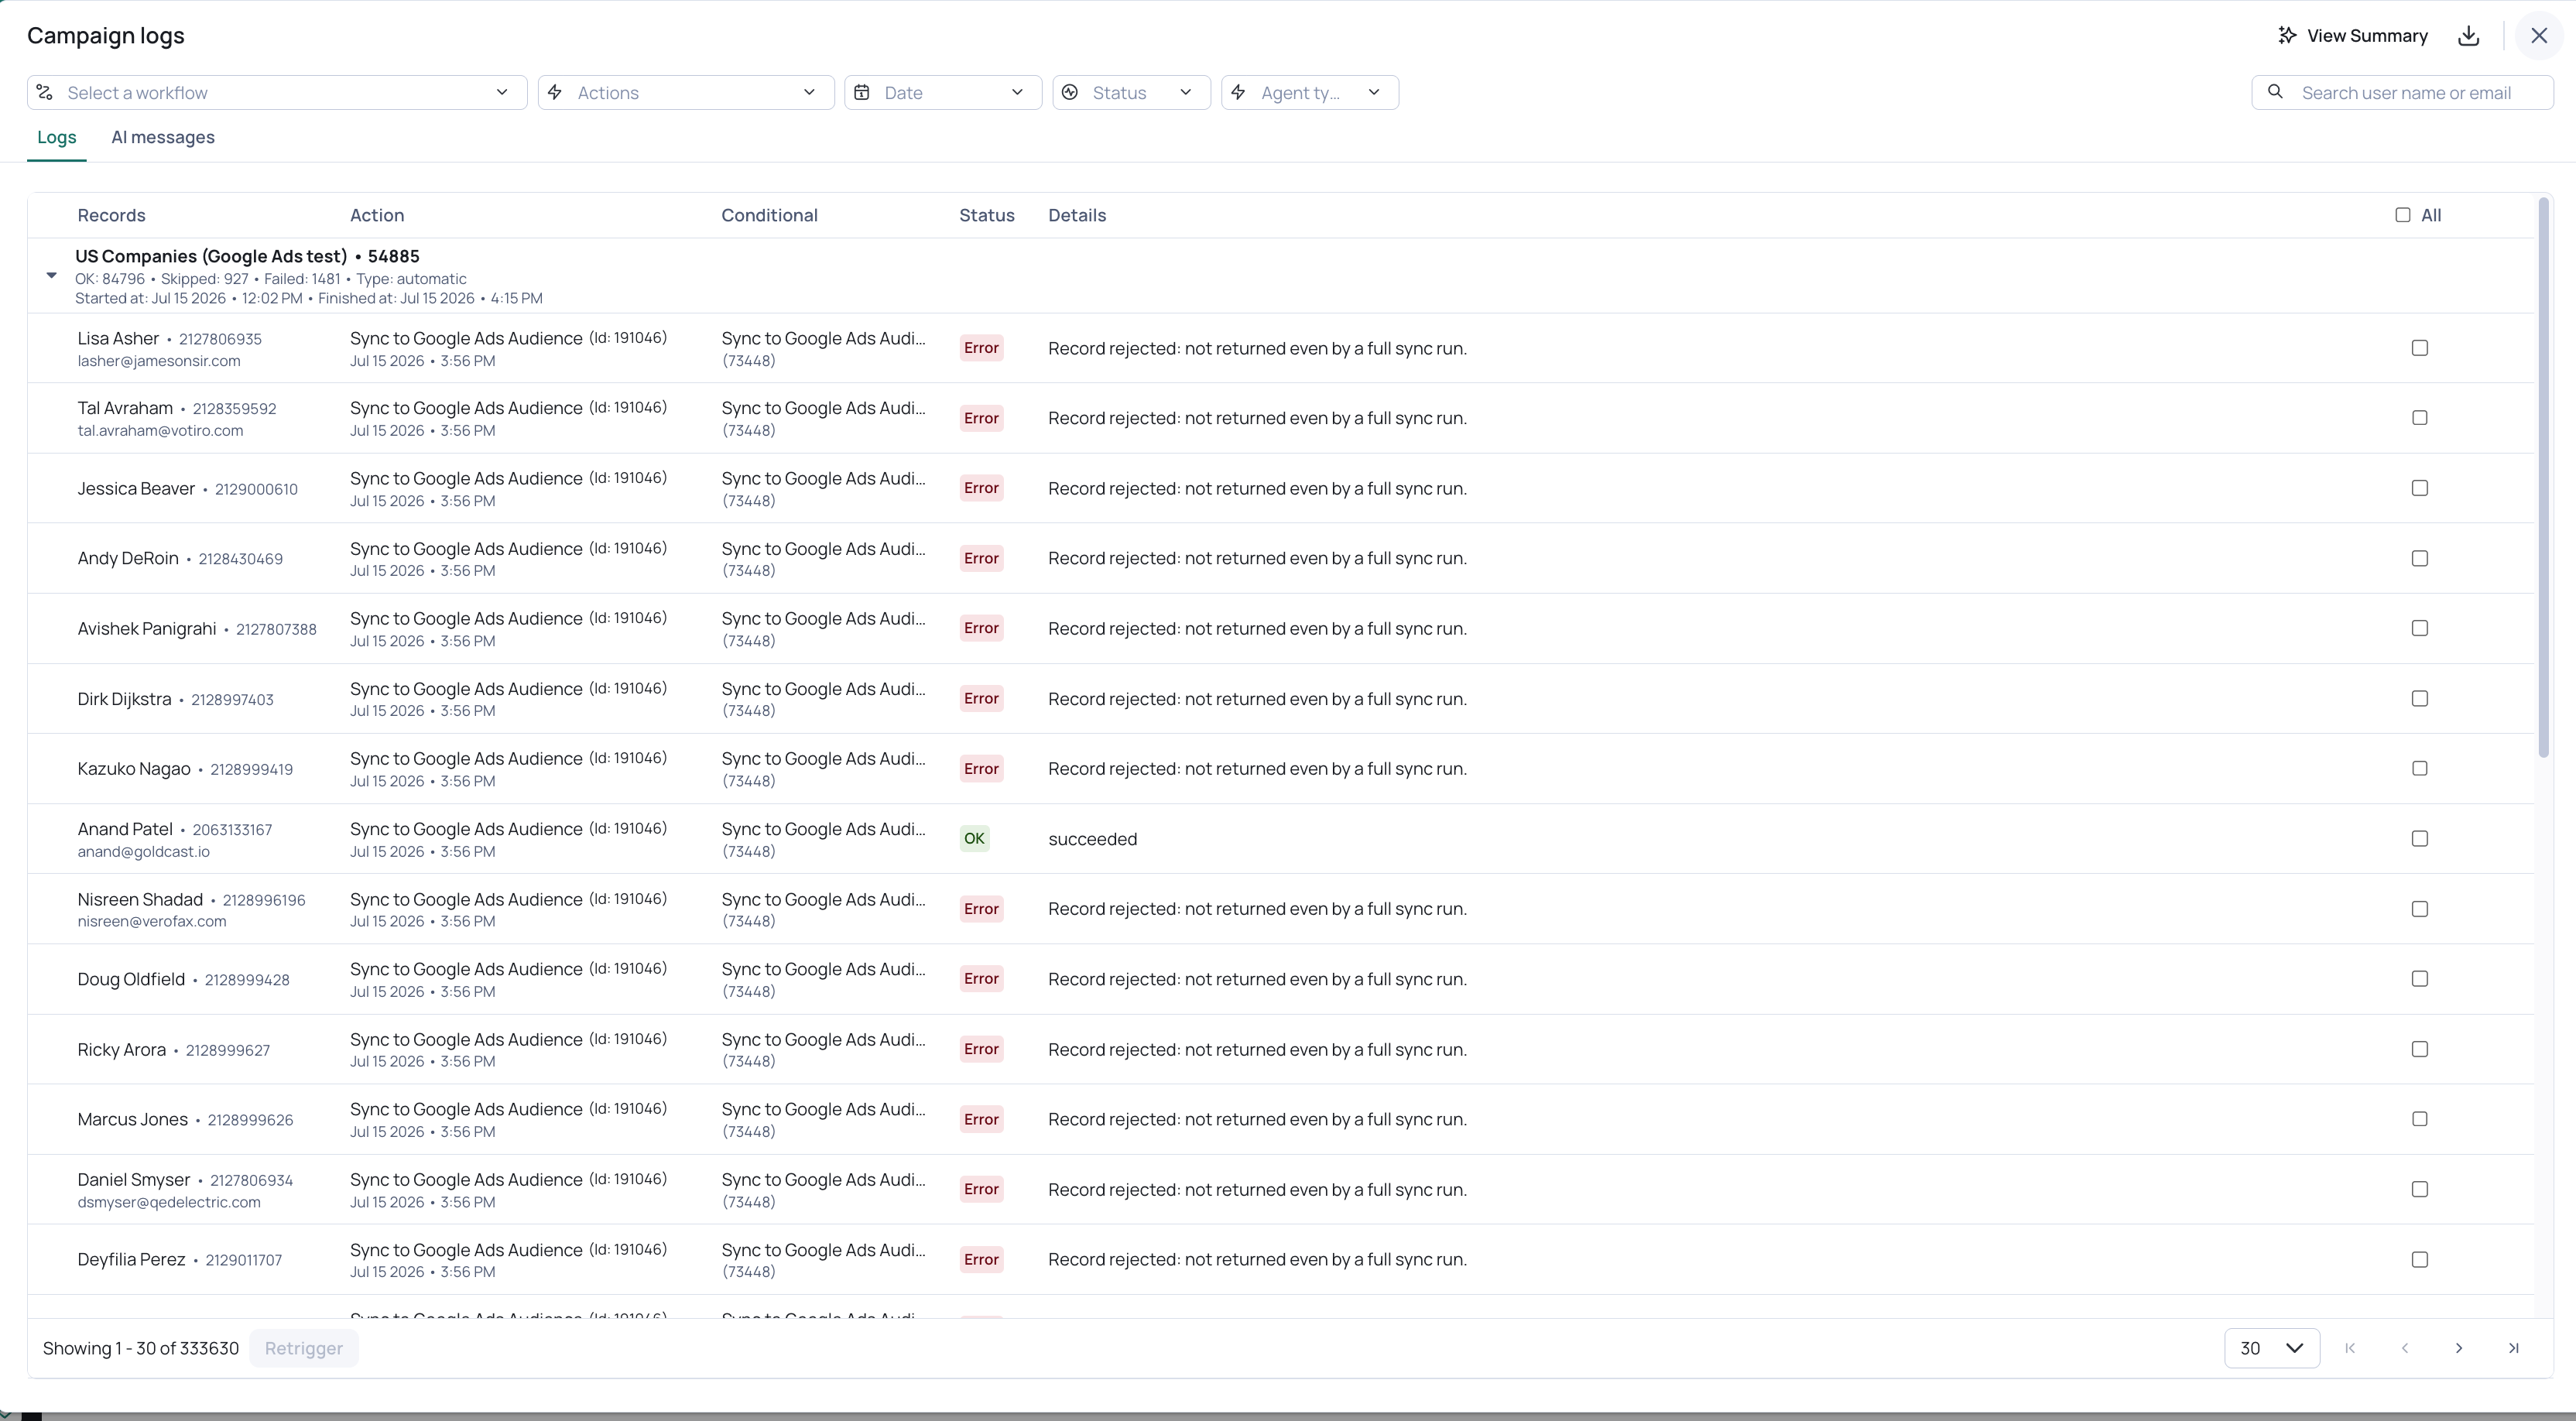The height and width of the screenshot is (1421, 2576).
Task: Click the 'Showing 1 - 30 of 333630' text
Action: click(x=141, y=1348)
